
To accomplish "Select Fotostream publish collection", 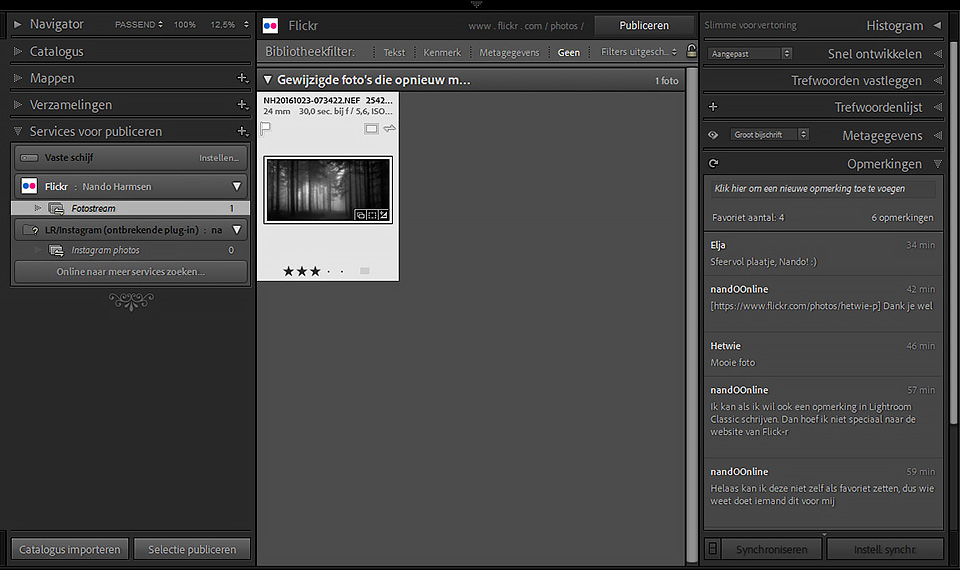I will pos(130,208).
